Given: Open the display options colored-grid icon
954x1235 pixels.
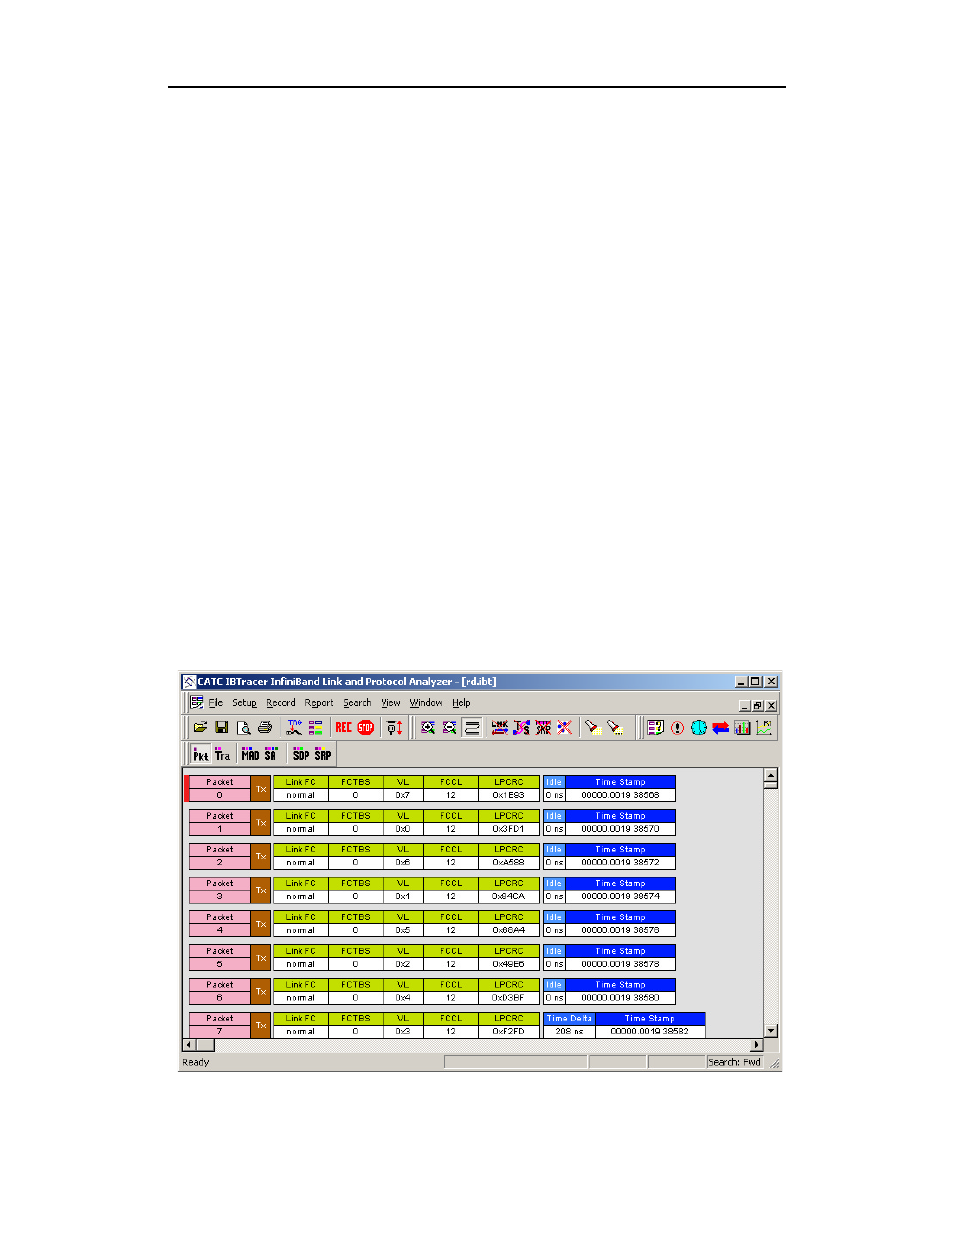Looking at the screenshot, I should click(316, 728).
